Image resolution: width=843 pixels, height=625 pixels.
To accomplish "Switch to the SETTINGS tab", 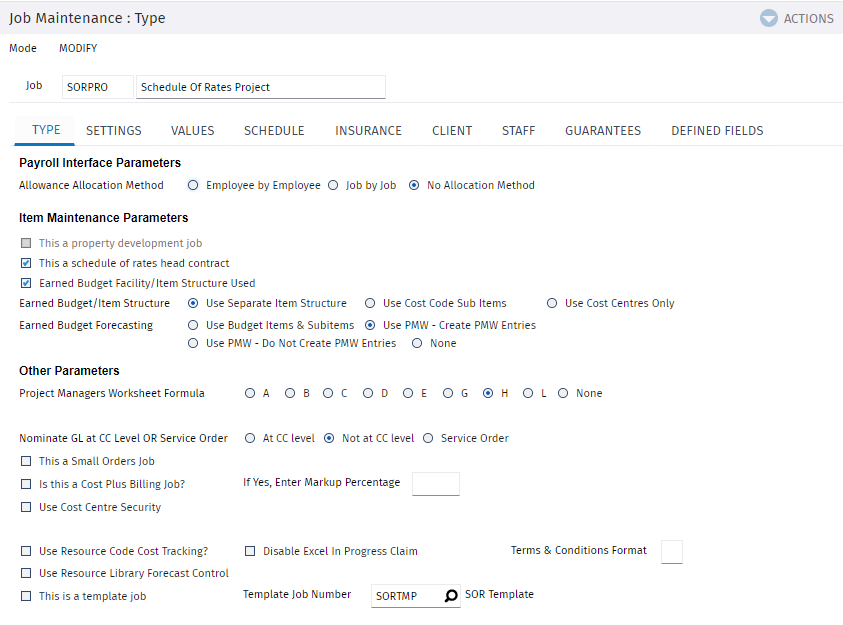I will coord(113,131).
